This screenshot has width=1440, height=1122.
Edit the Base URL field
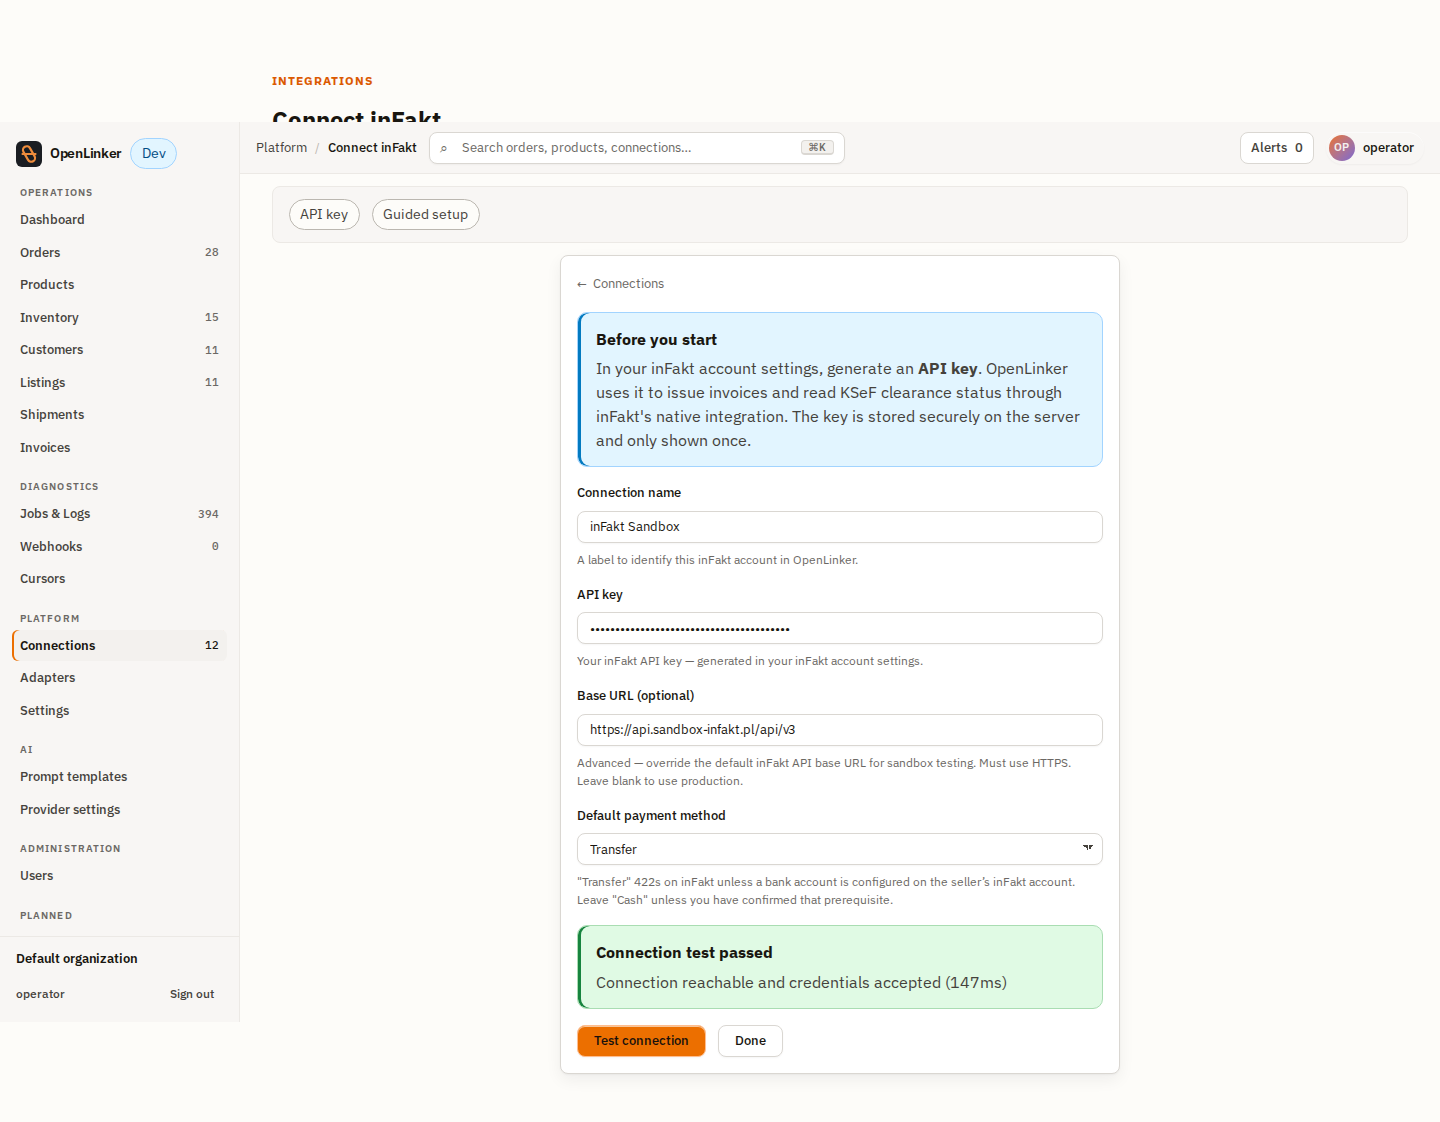coord(839,730)
